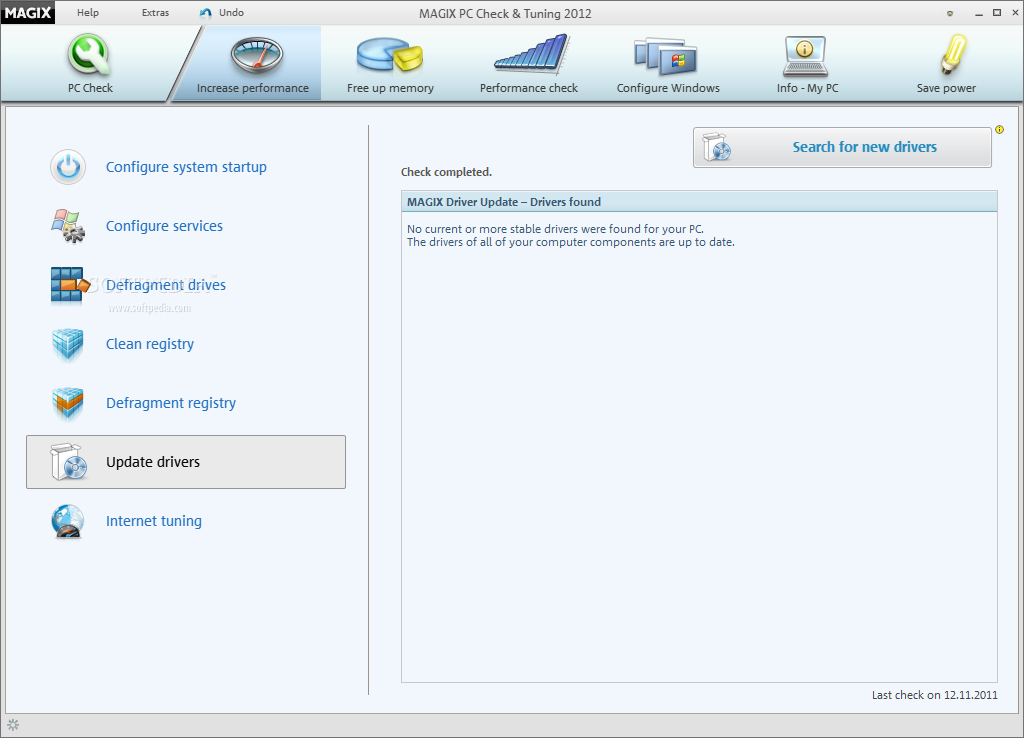The height and width of the screenshot is (738, 1024).
Task: Open the Performance check bar chart icon
Action: (532, 54)
